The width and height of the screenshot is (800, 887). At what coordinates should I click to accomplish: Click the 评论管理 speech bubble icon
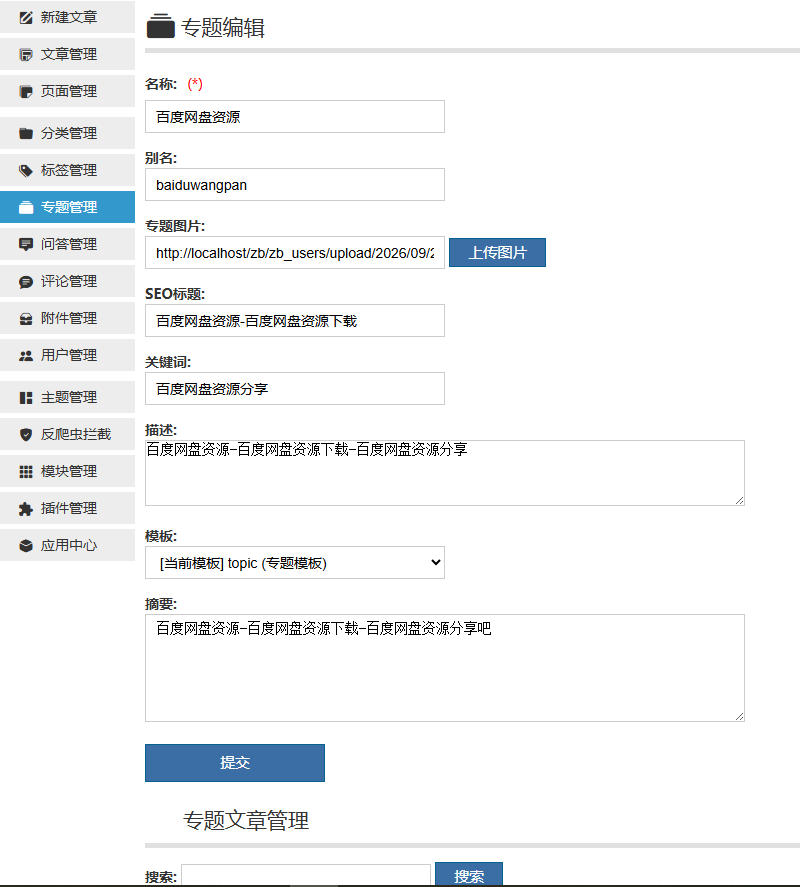[26, 282]
